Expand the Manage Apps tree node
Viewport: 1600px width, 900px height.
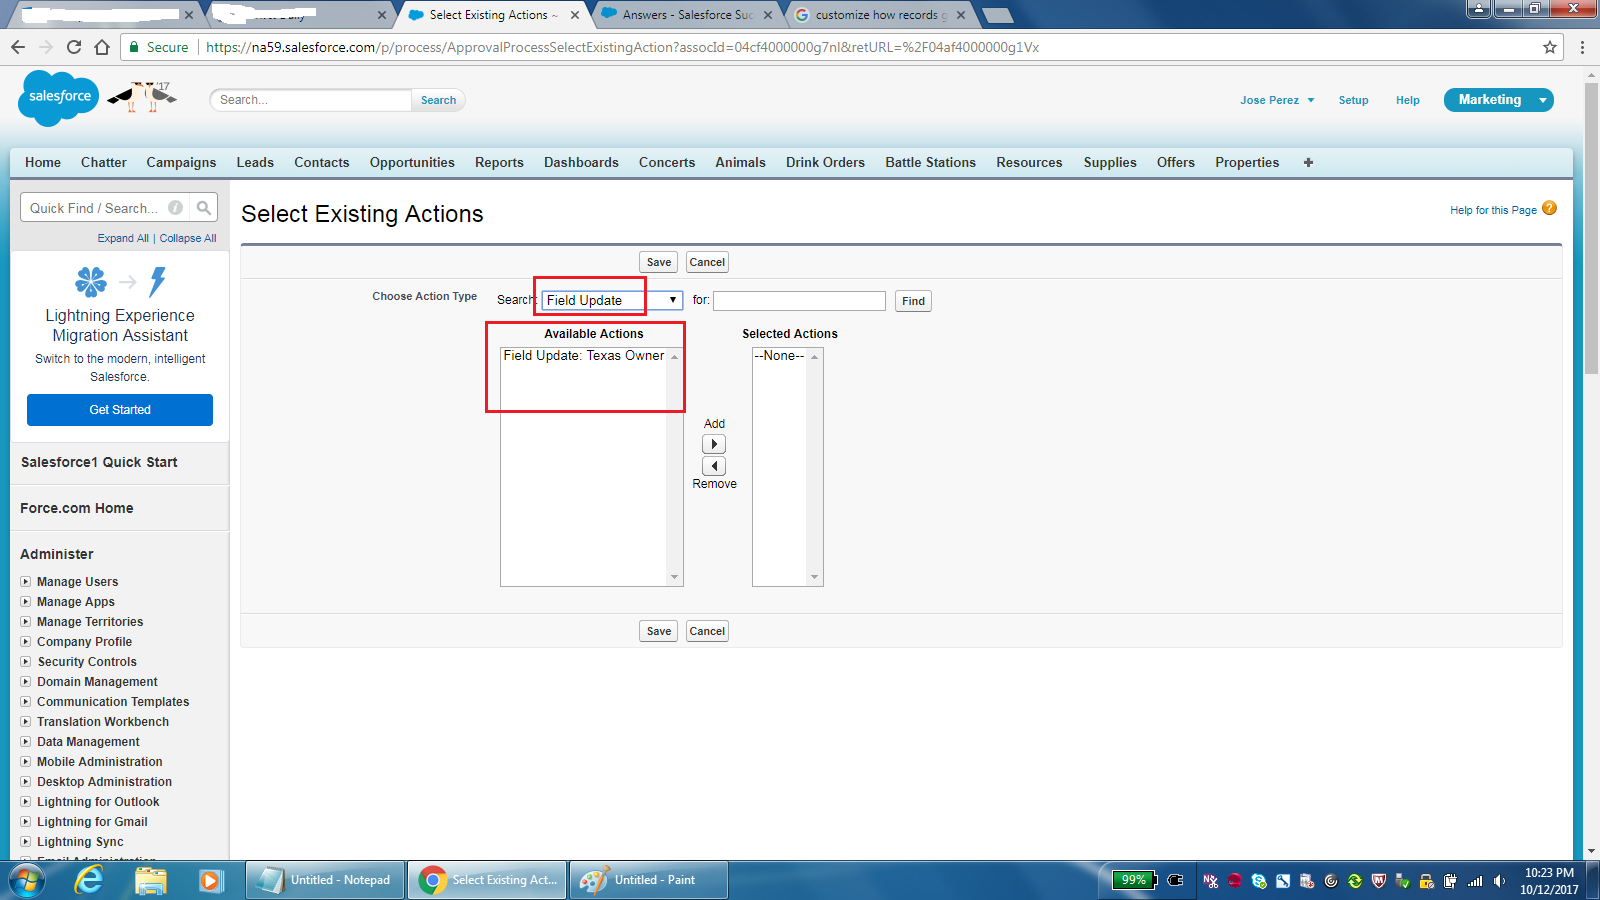coord(26,602)
